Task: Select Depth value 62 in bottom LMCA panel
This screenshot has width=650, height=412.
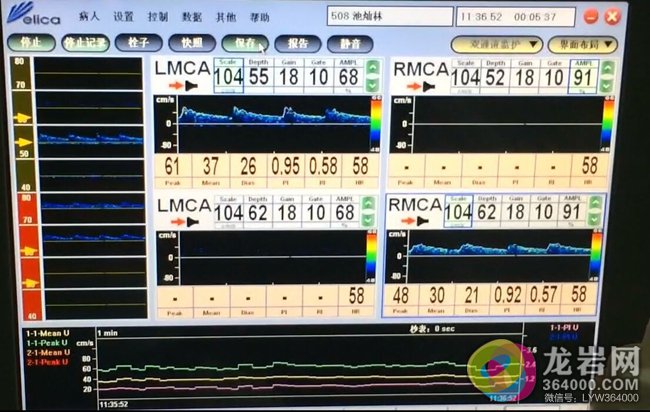Action: pyautogui.click(x=258, y=212)
